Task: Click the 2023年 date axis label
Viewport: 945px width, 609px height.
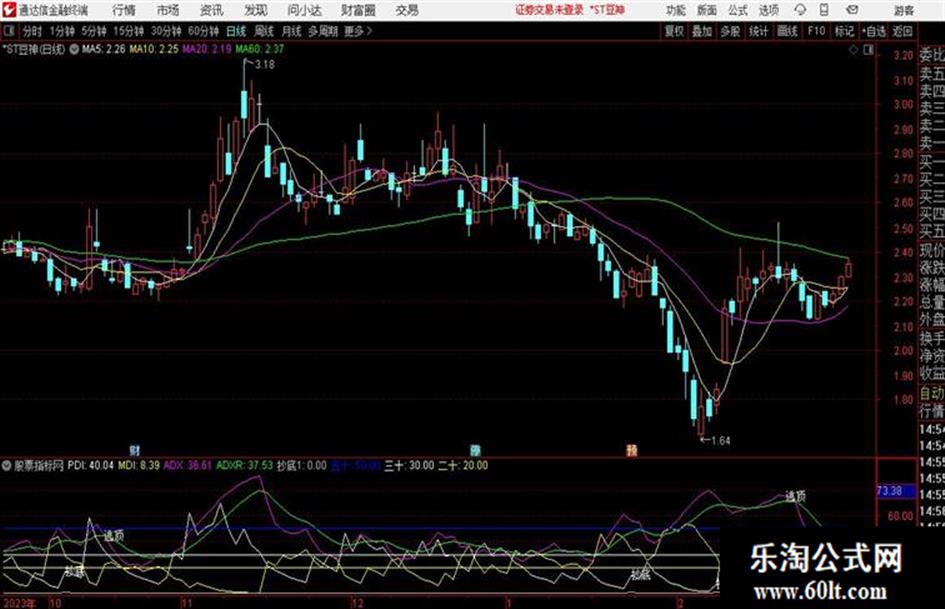Action: pos(19,602)
